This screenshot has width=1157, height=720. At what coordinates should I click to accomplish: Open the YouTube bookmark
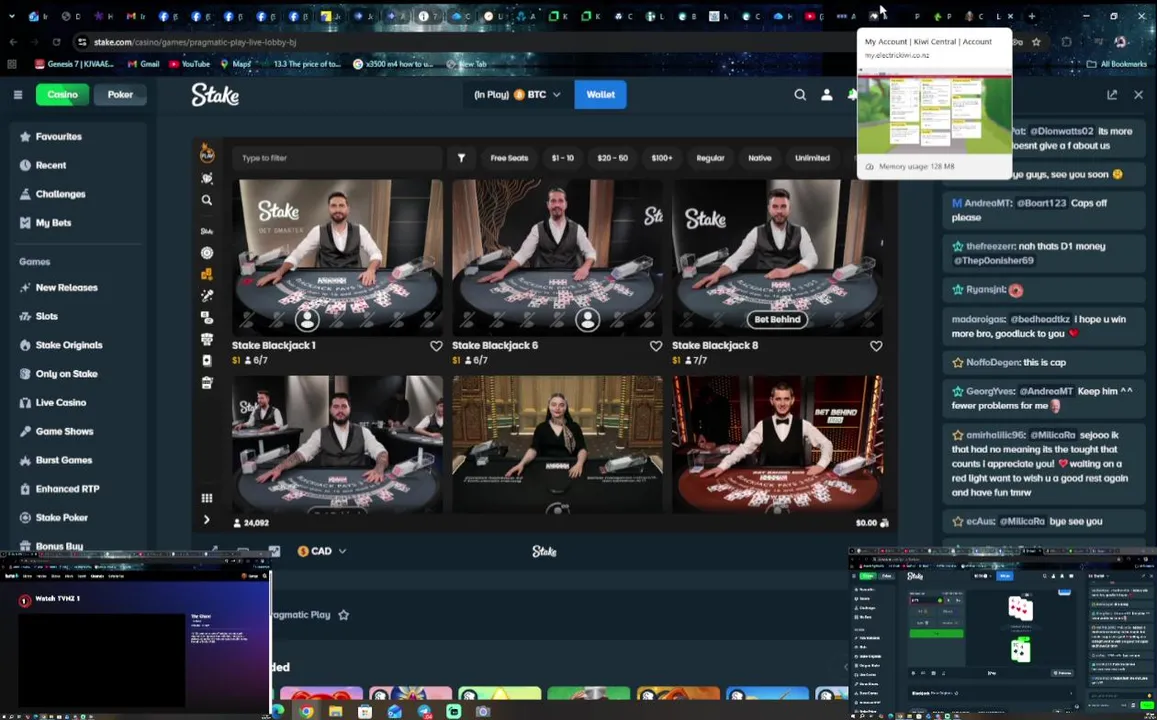click(190, 64)
